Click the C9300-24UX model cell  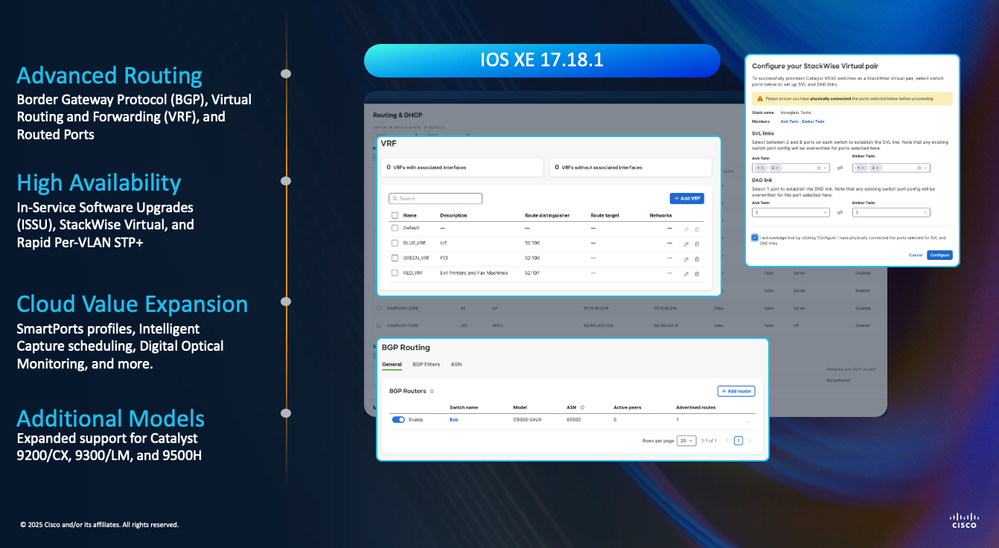(x=528, y=420)
